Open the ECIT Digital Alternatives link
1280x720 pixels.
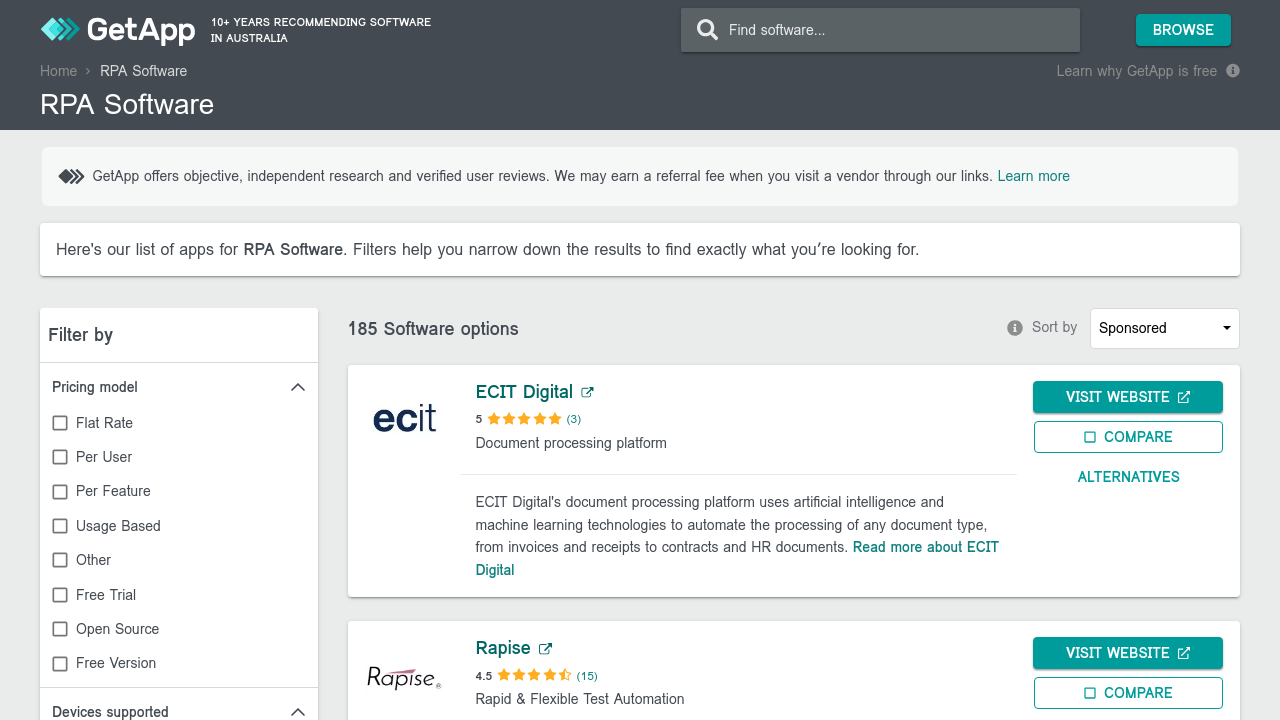tap(1128, 477)
